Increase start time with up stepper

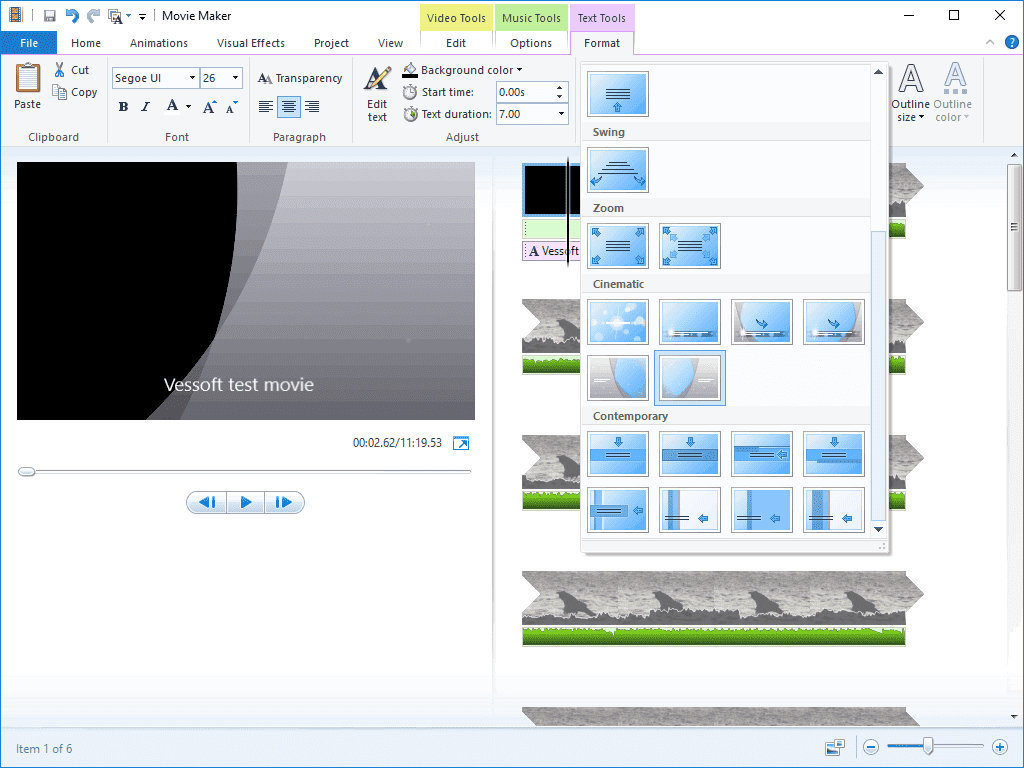[560, 88]
